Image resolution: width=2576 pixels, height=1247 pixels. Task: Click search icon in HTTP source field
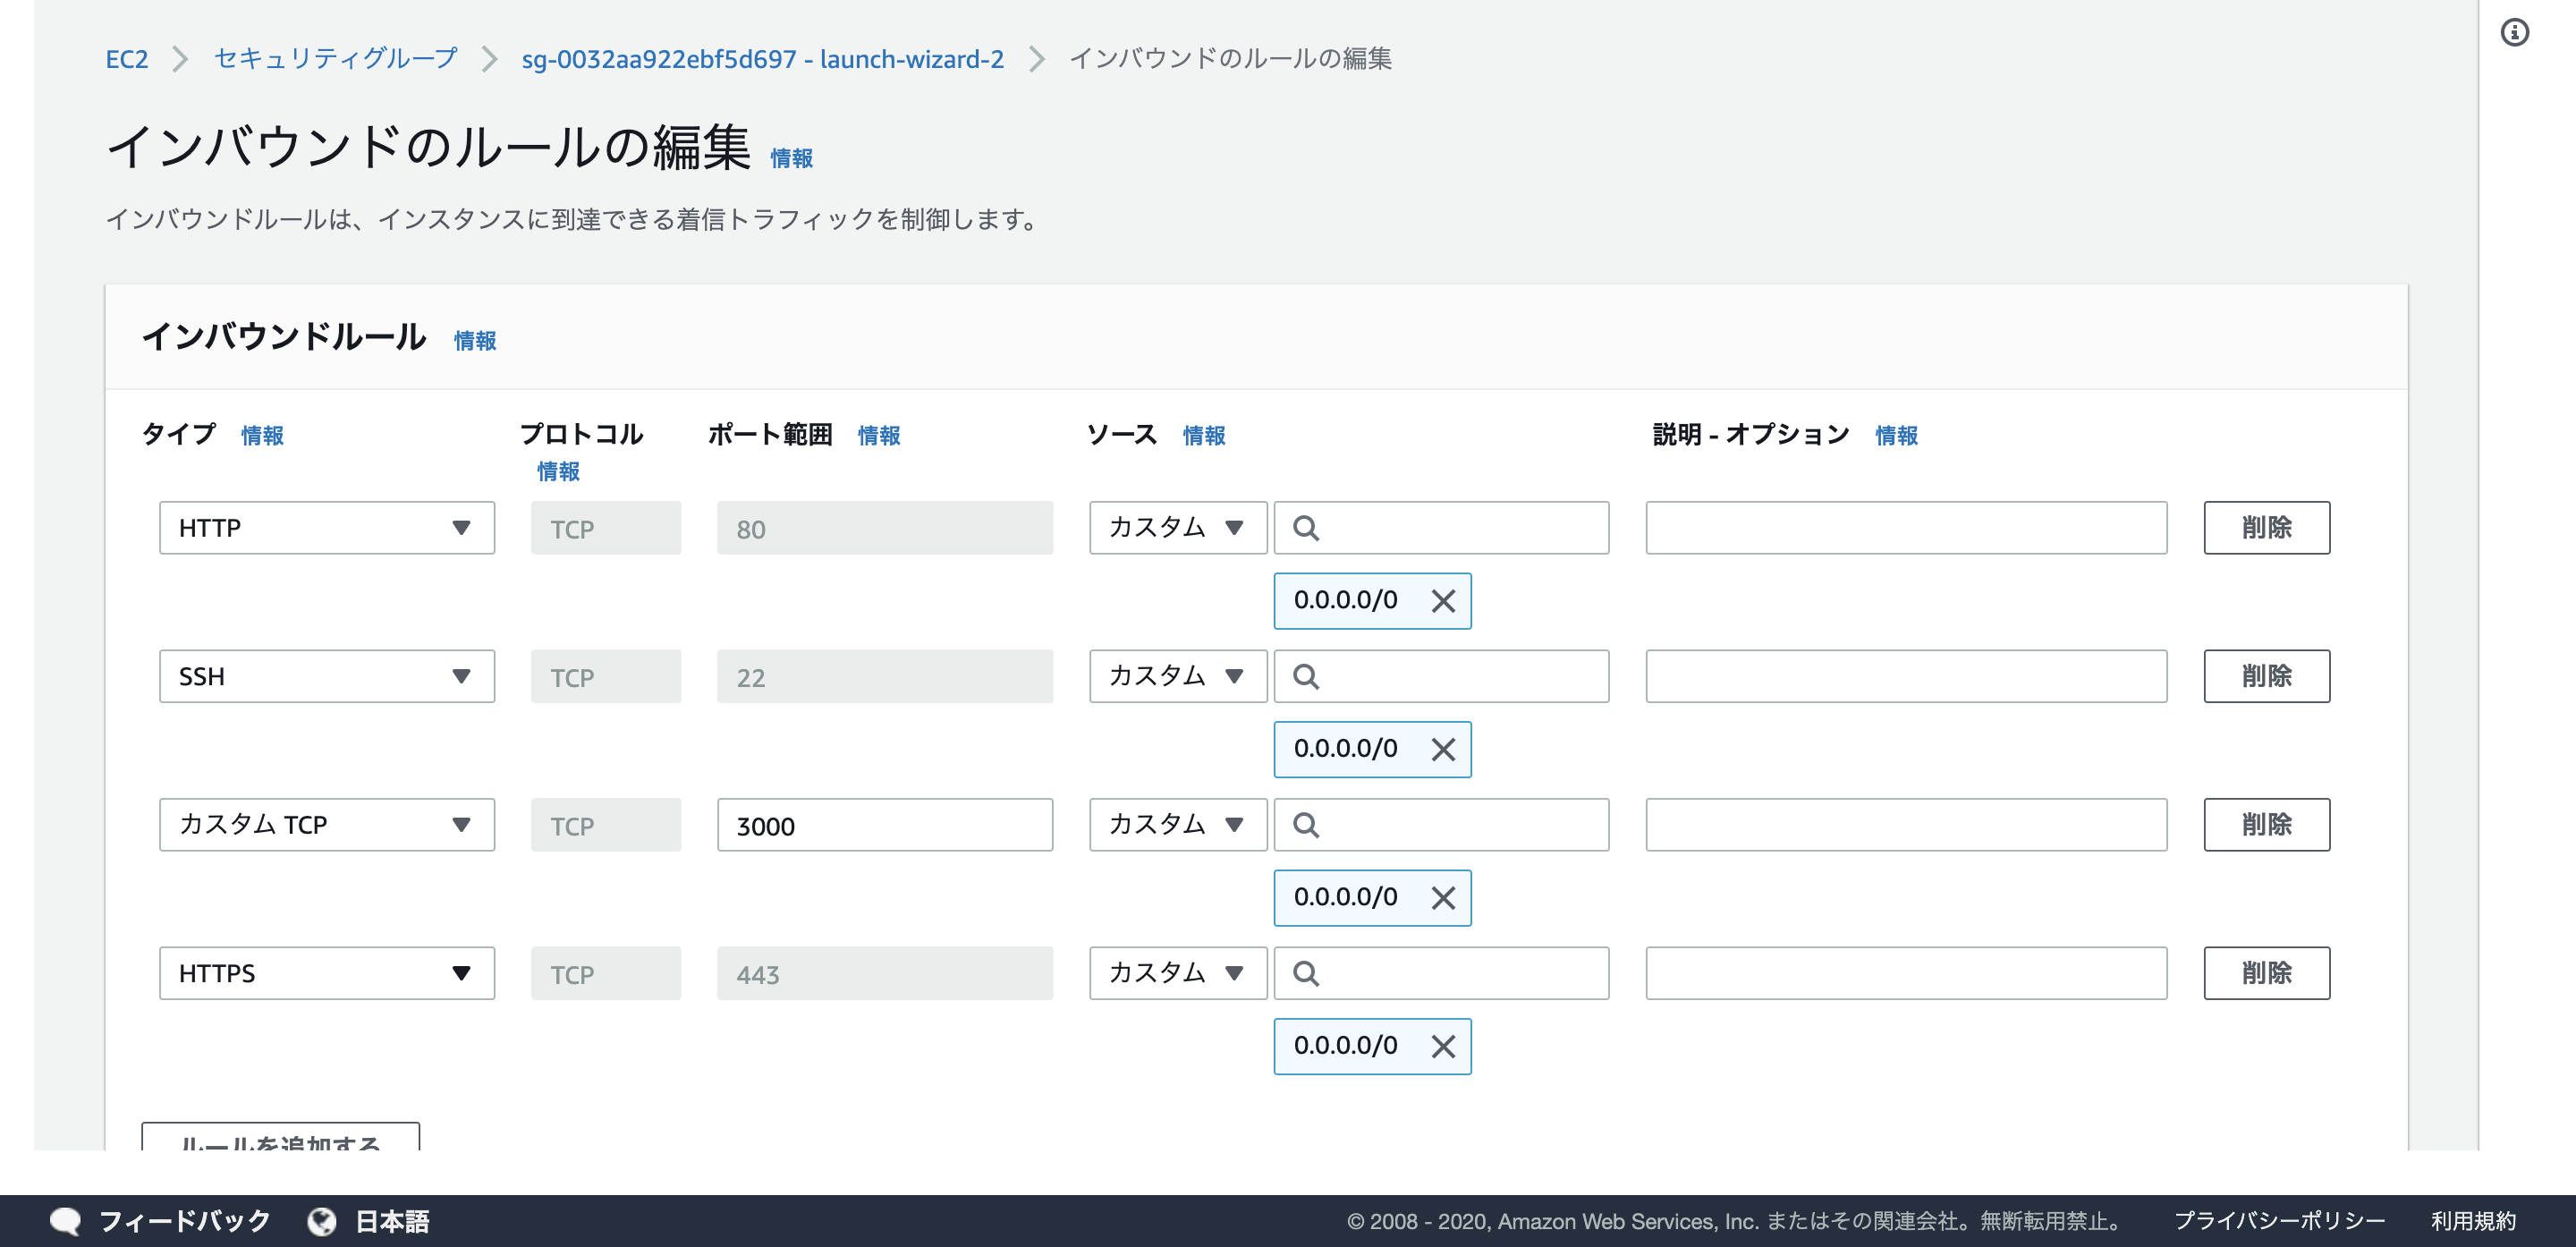point(1305,528)
